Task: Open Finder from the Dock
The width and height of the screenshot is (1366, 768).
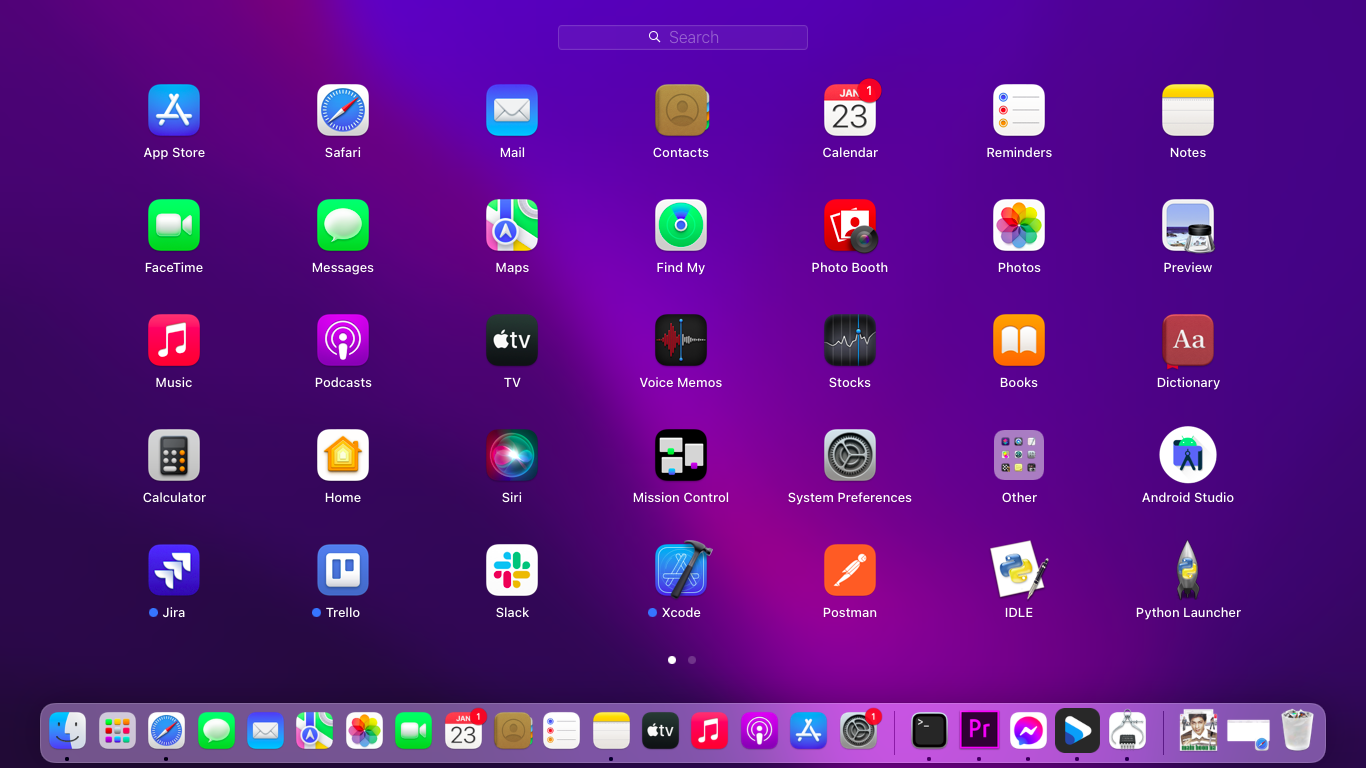Action: 68,731
